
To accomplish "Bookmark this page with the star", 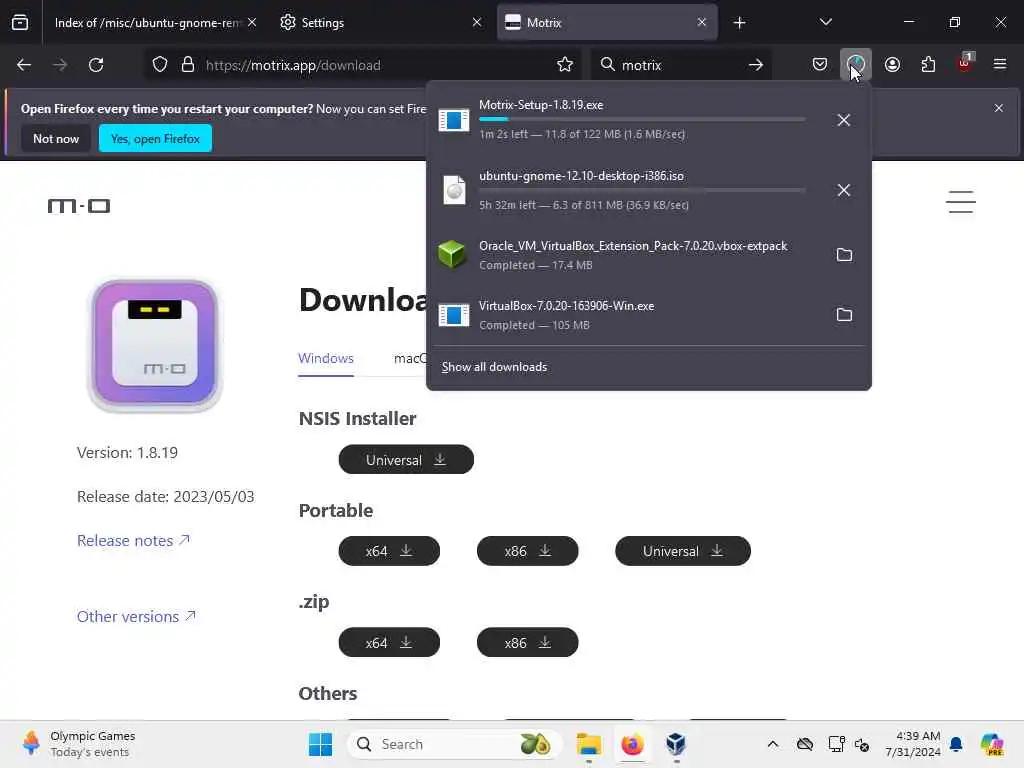I will (x=565, y=65).
